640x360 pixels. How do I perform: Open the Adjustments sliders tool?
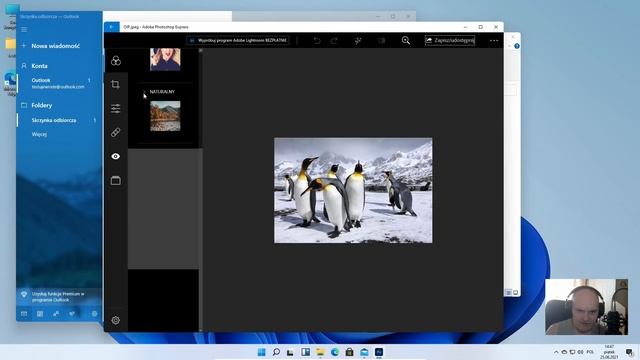click(116, 108)
